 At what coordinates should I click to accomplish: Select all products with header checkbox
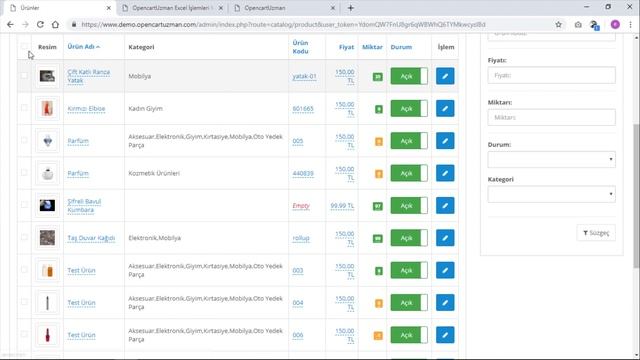[24, 47]
